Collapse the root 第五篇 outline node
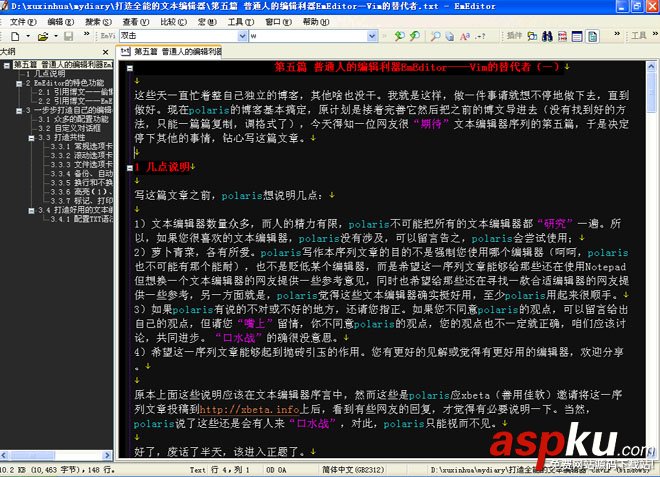660x477 pixels. pos(7,65)
